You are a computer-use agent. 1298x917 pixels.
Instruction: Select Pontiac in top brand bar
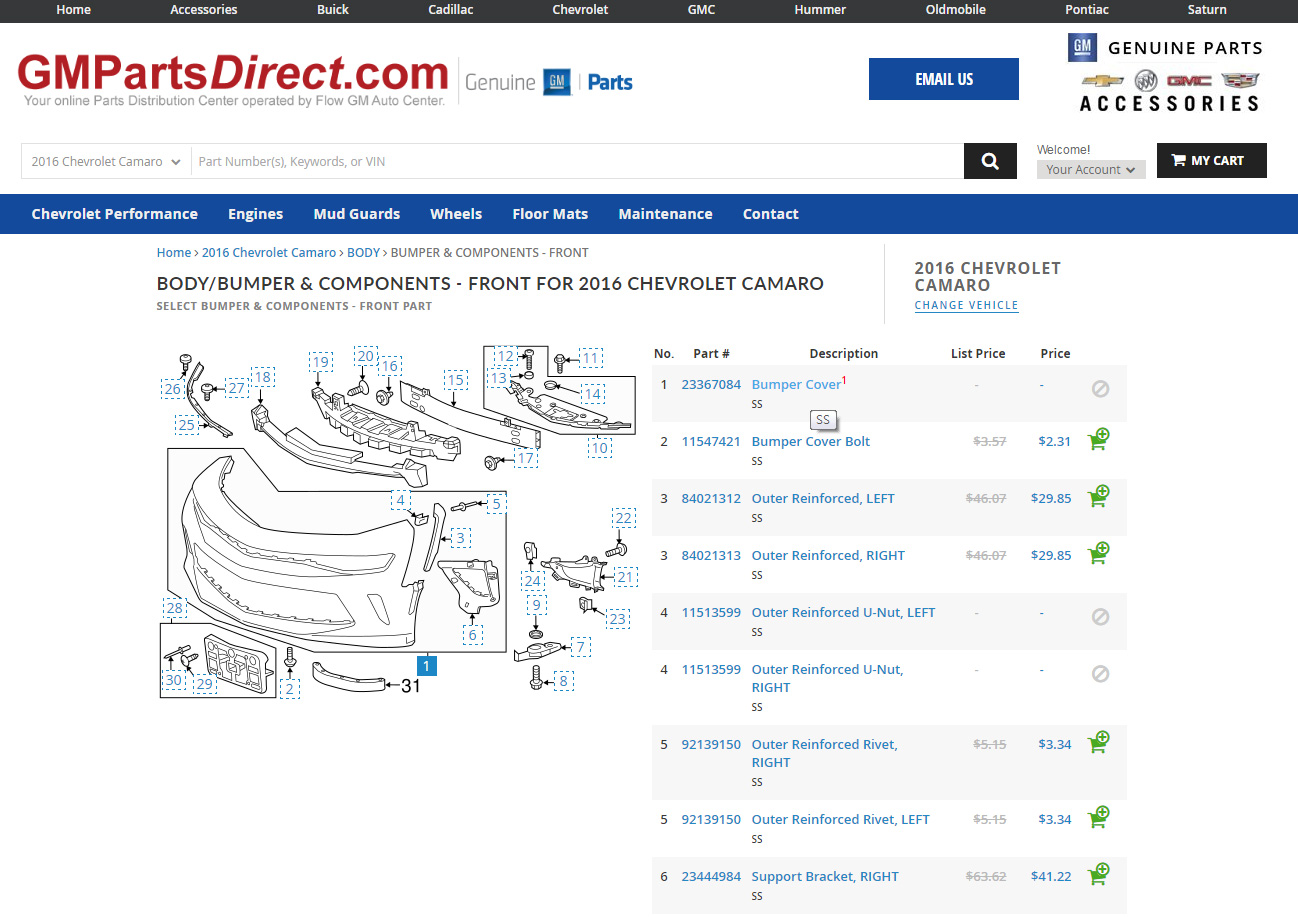tap(1087, 10)
